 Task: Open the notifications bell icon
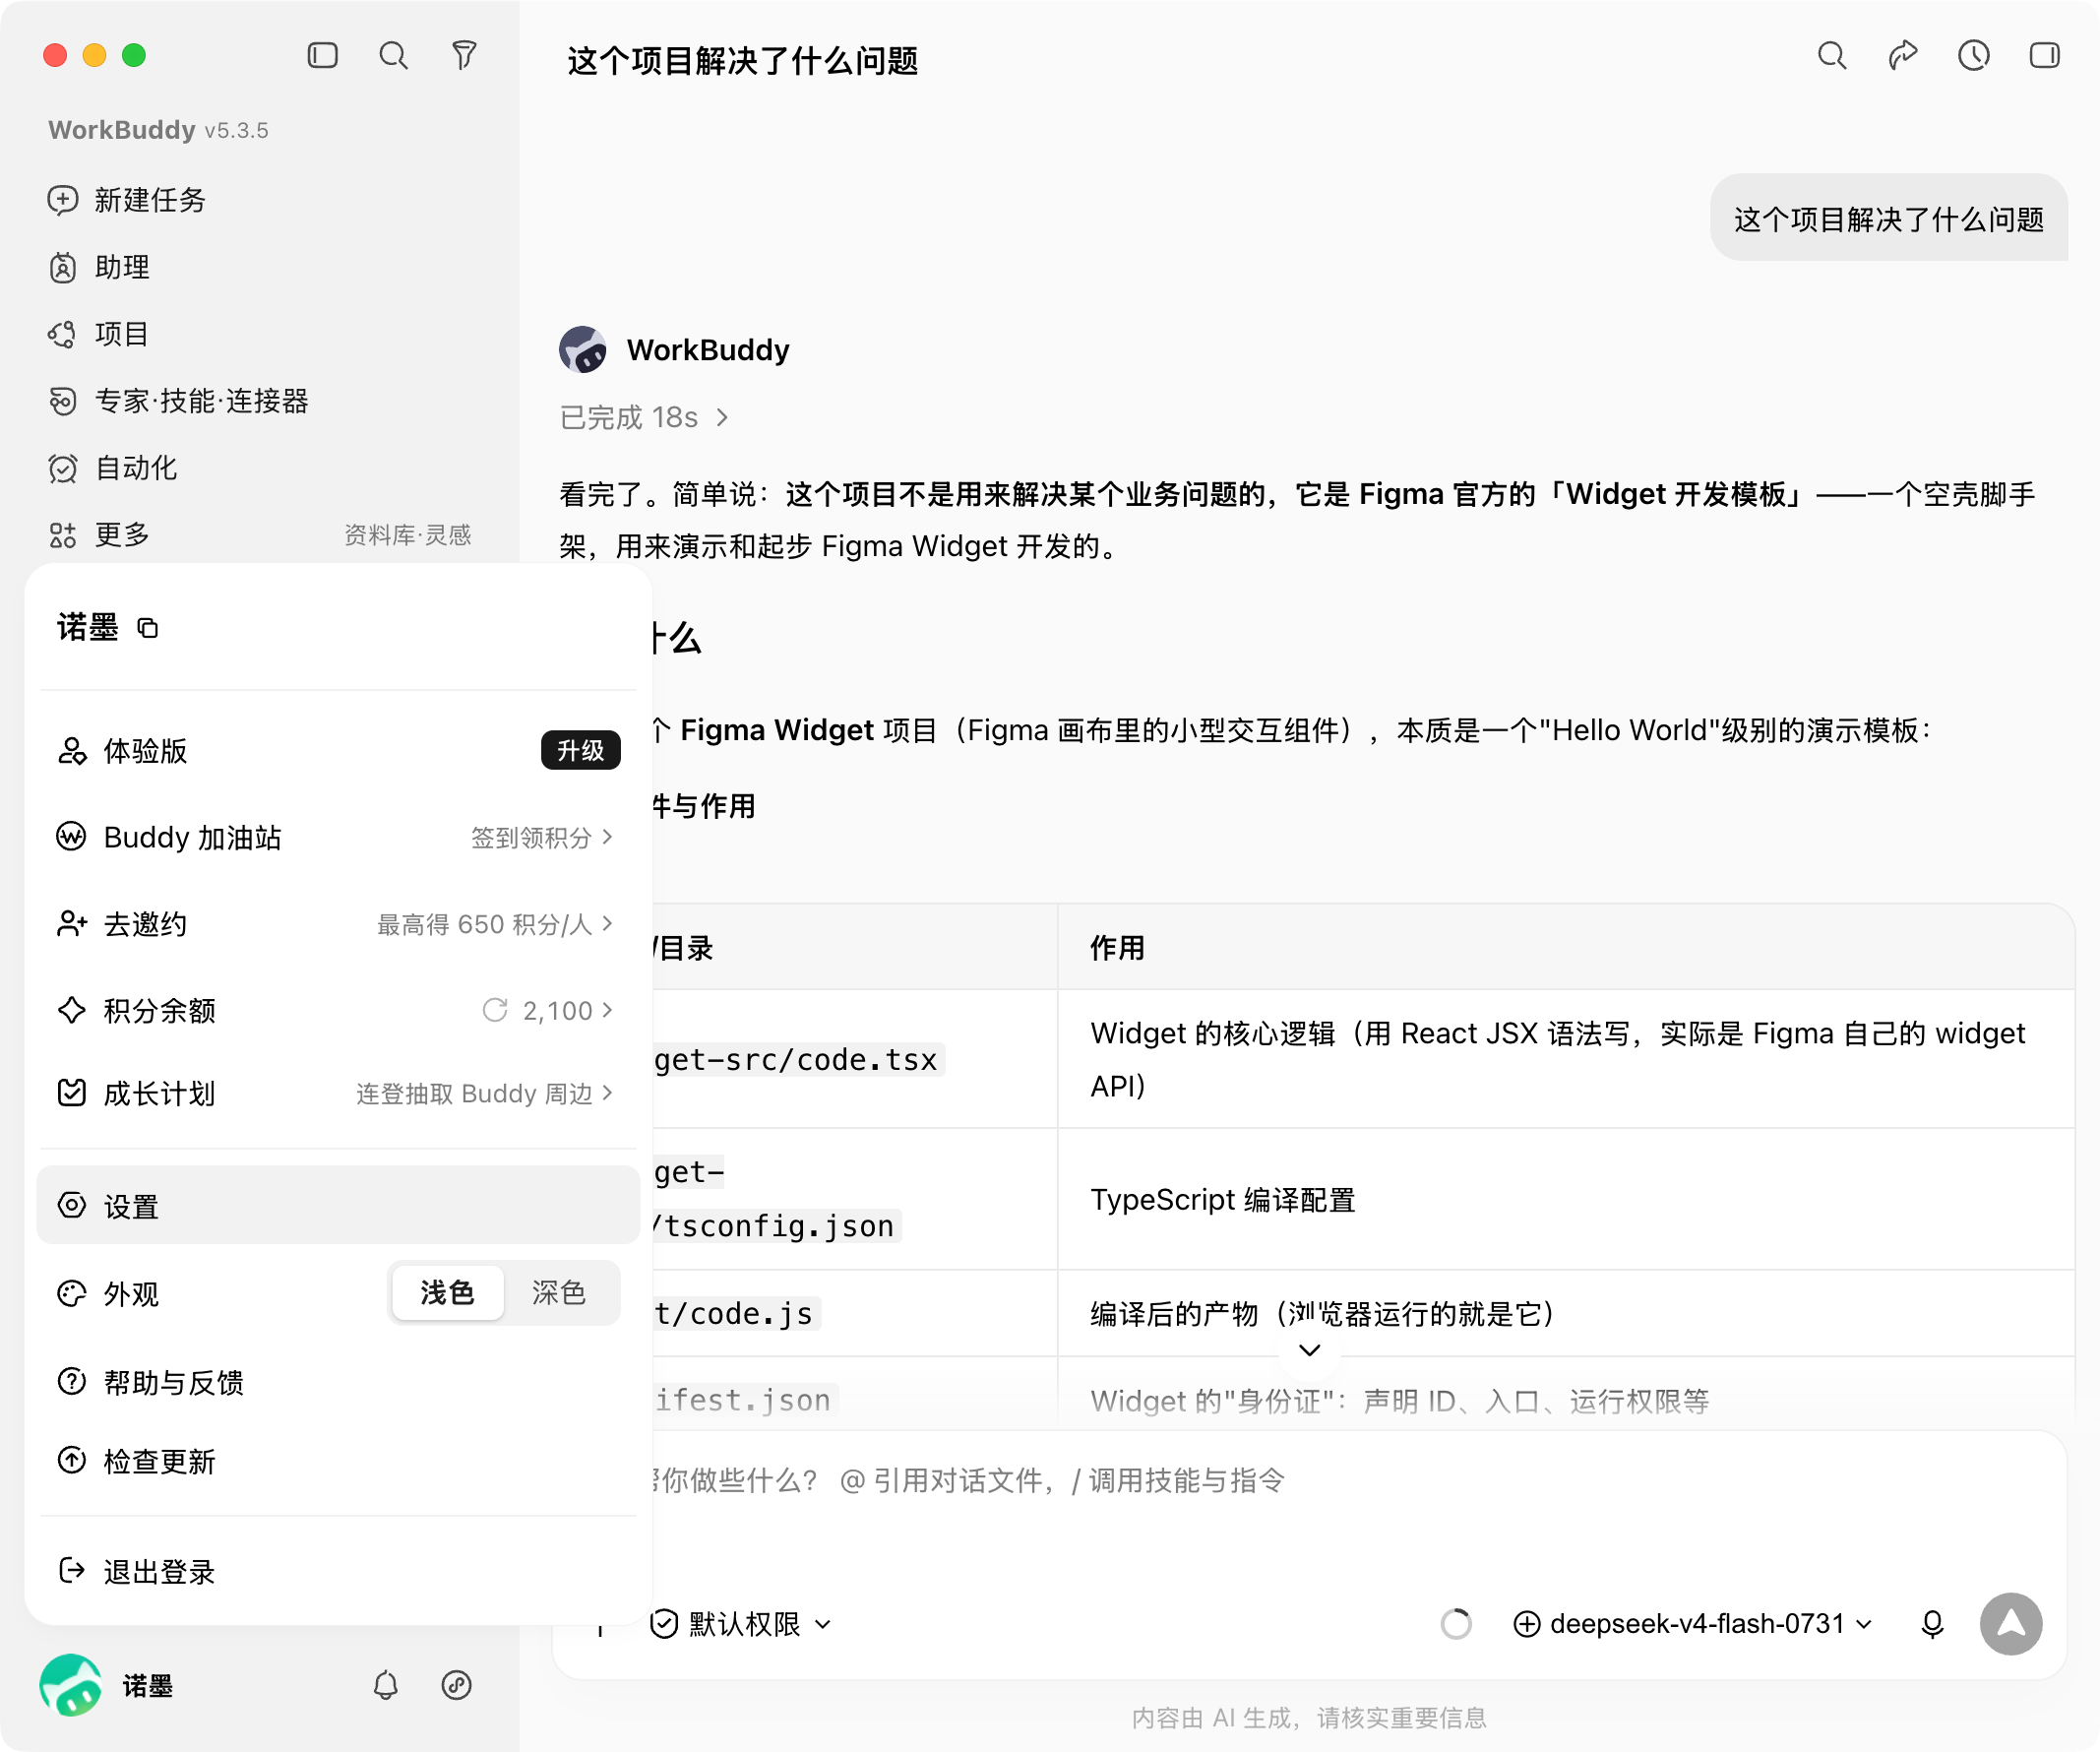click(x=386, y=1686)
